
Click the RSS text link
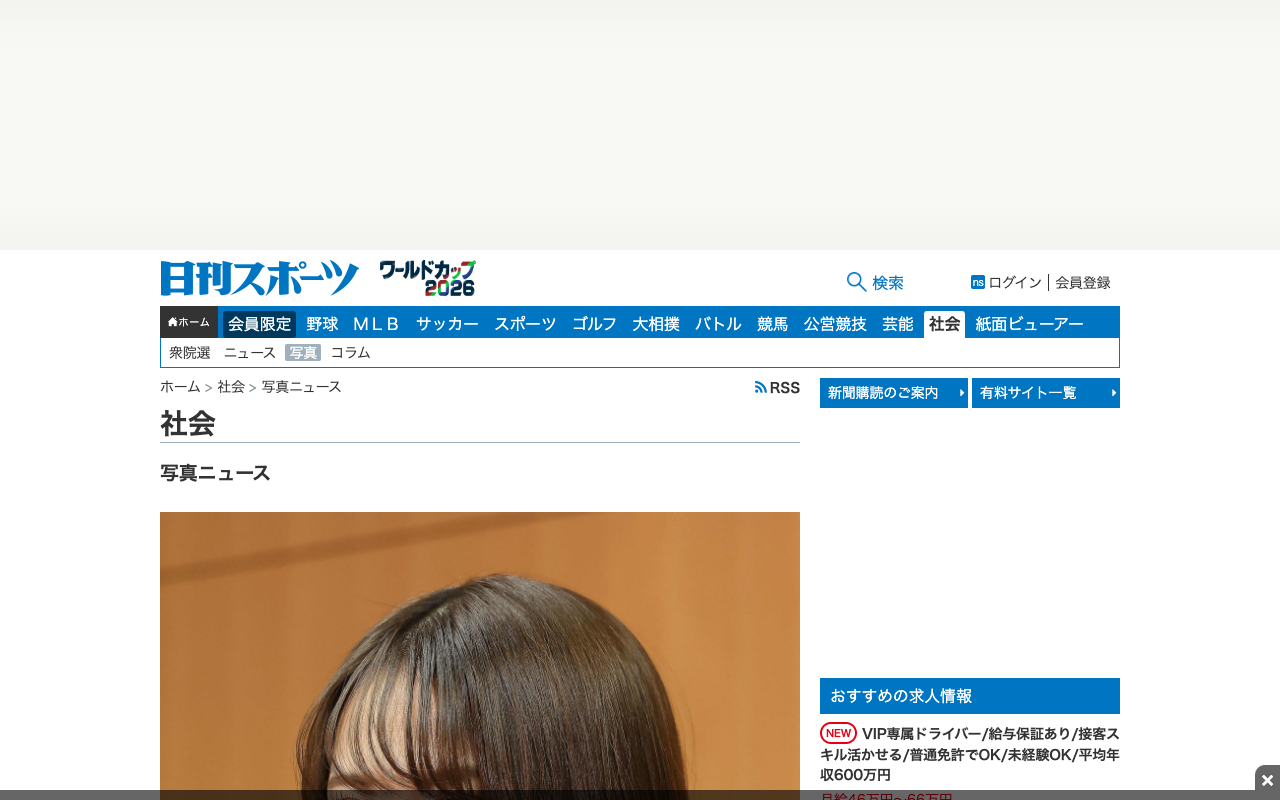[x=785, y=387]
